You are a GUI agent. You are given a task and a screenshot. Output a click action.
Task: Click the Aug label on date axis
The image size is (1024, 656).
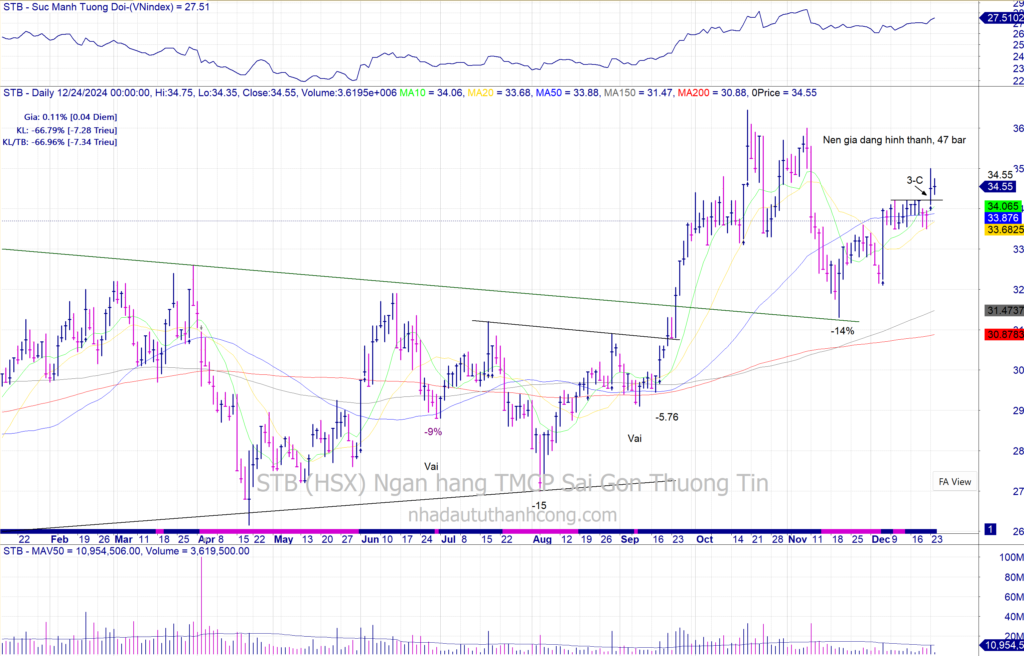(541, 538)
